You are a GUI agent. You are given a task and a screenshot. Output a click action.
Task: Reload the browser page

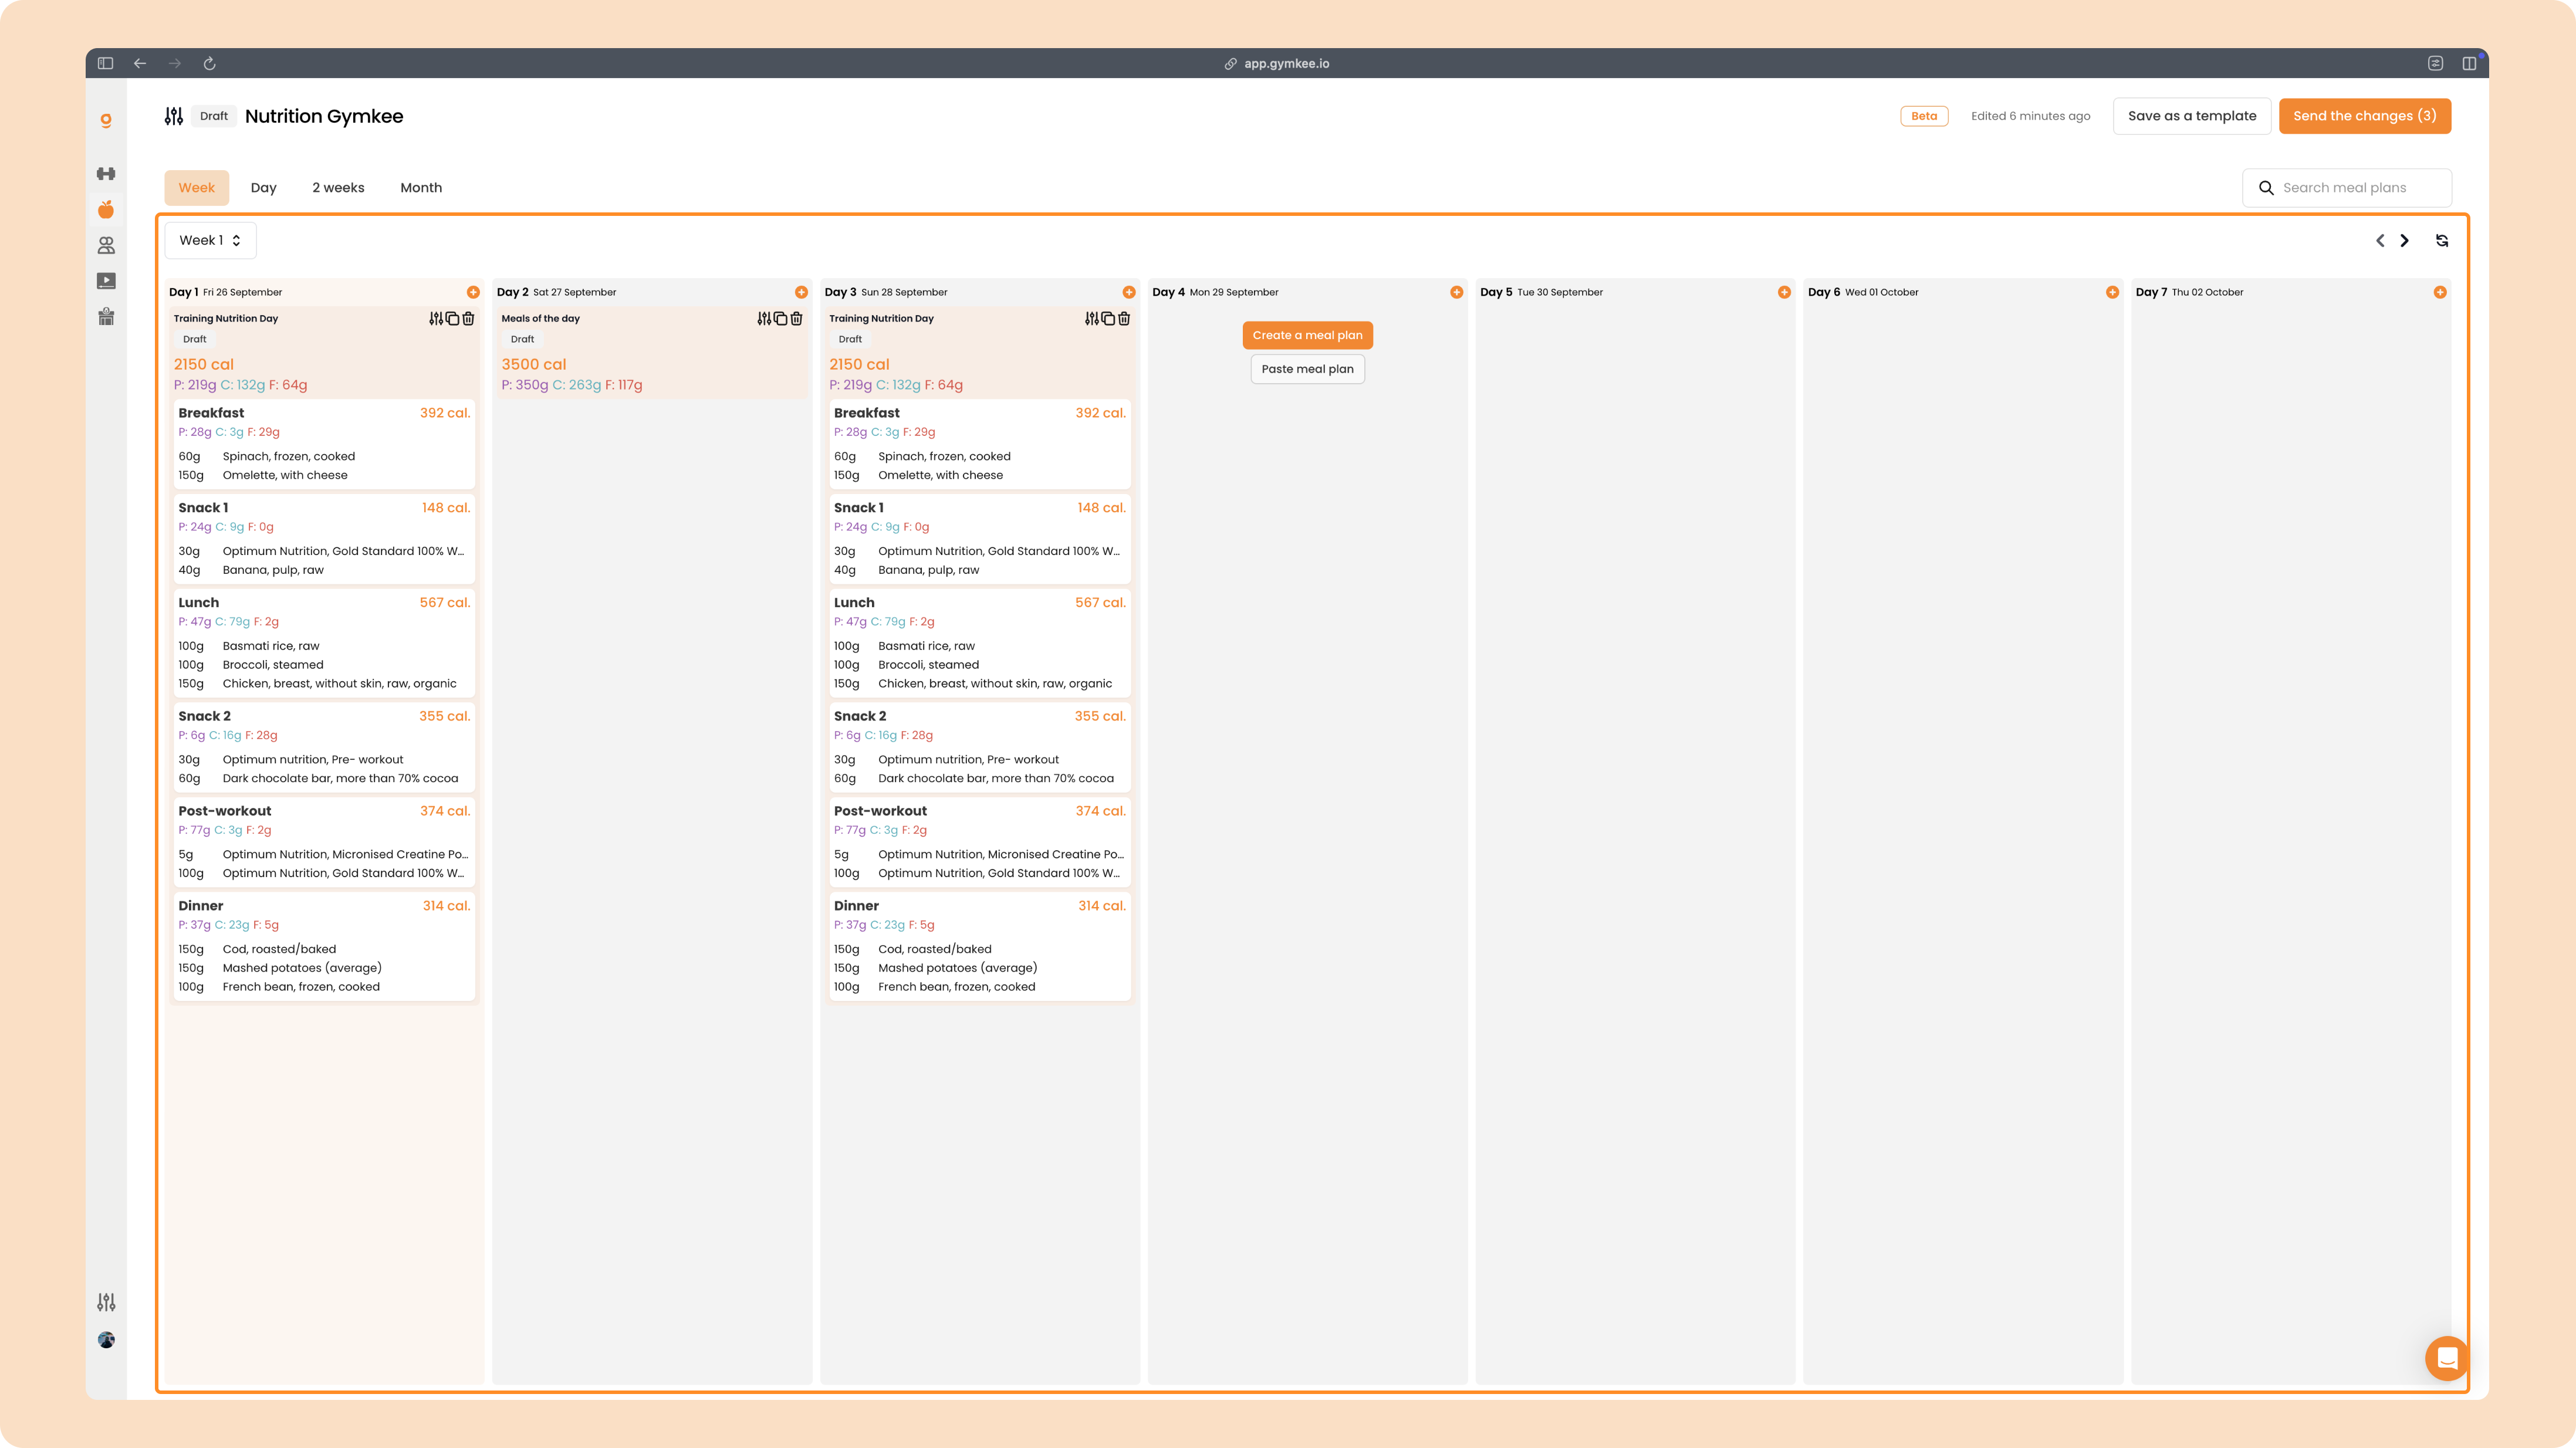[210, 63]
